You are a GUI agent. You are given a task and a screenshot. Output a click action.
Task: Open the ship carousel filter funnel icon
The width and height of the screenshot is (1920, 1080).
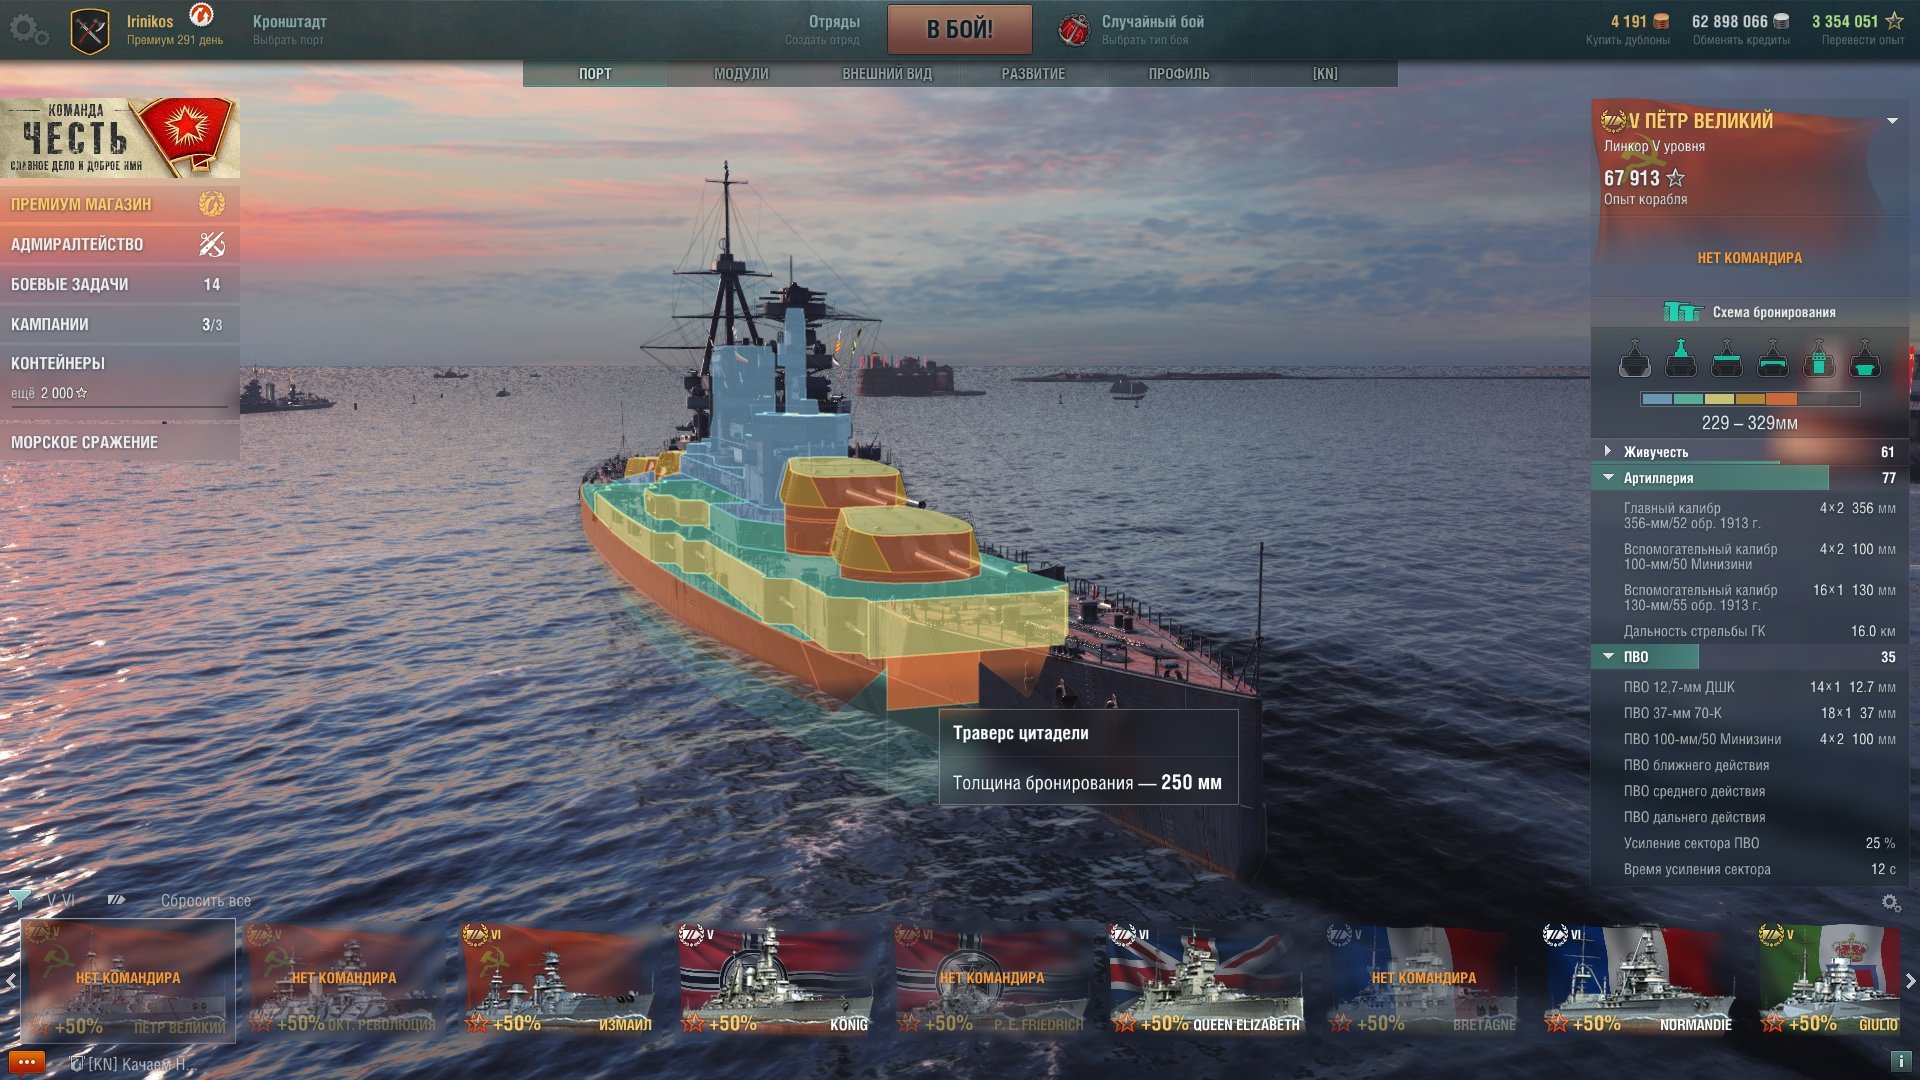[19, 899]
